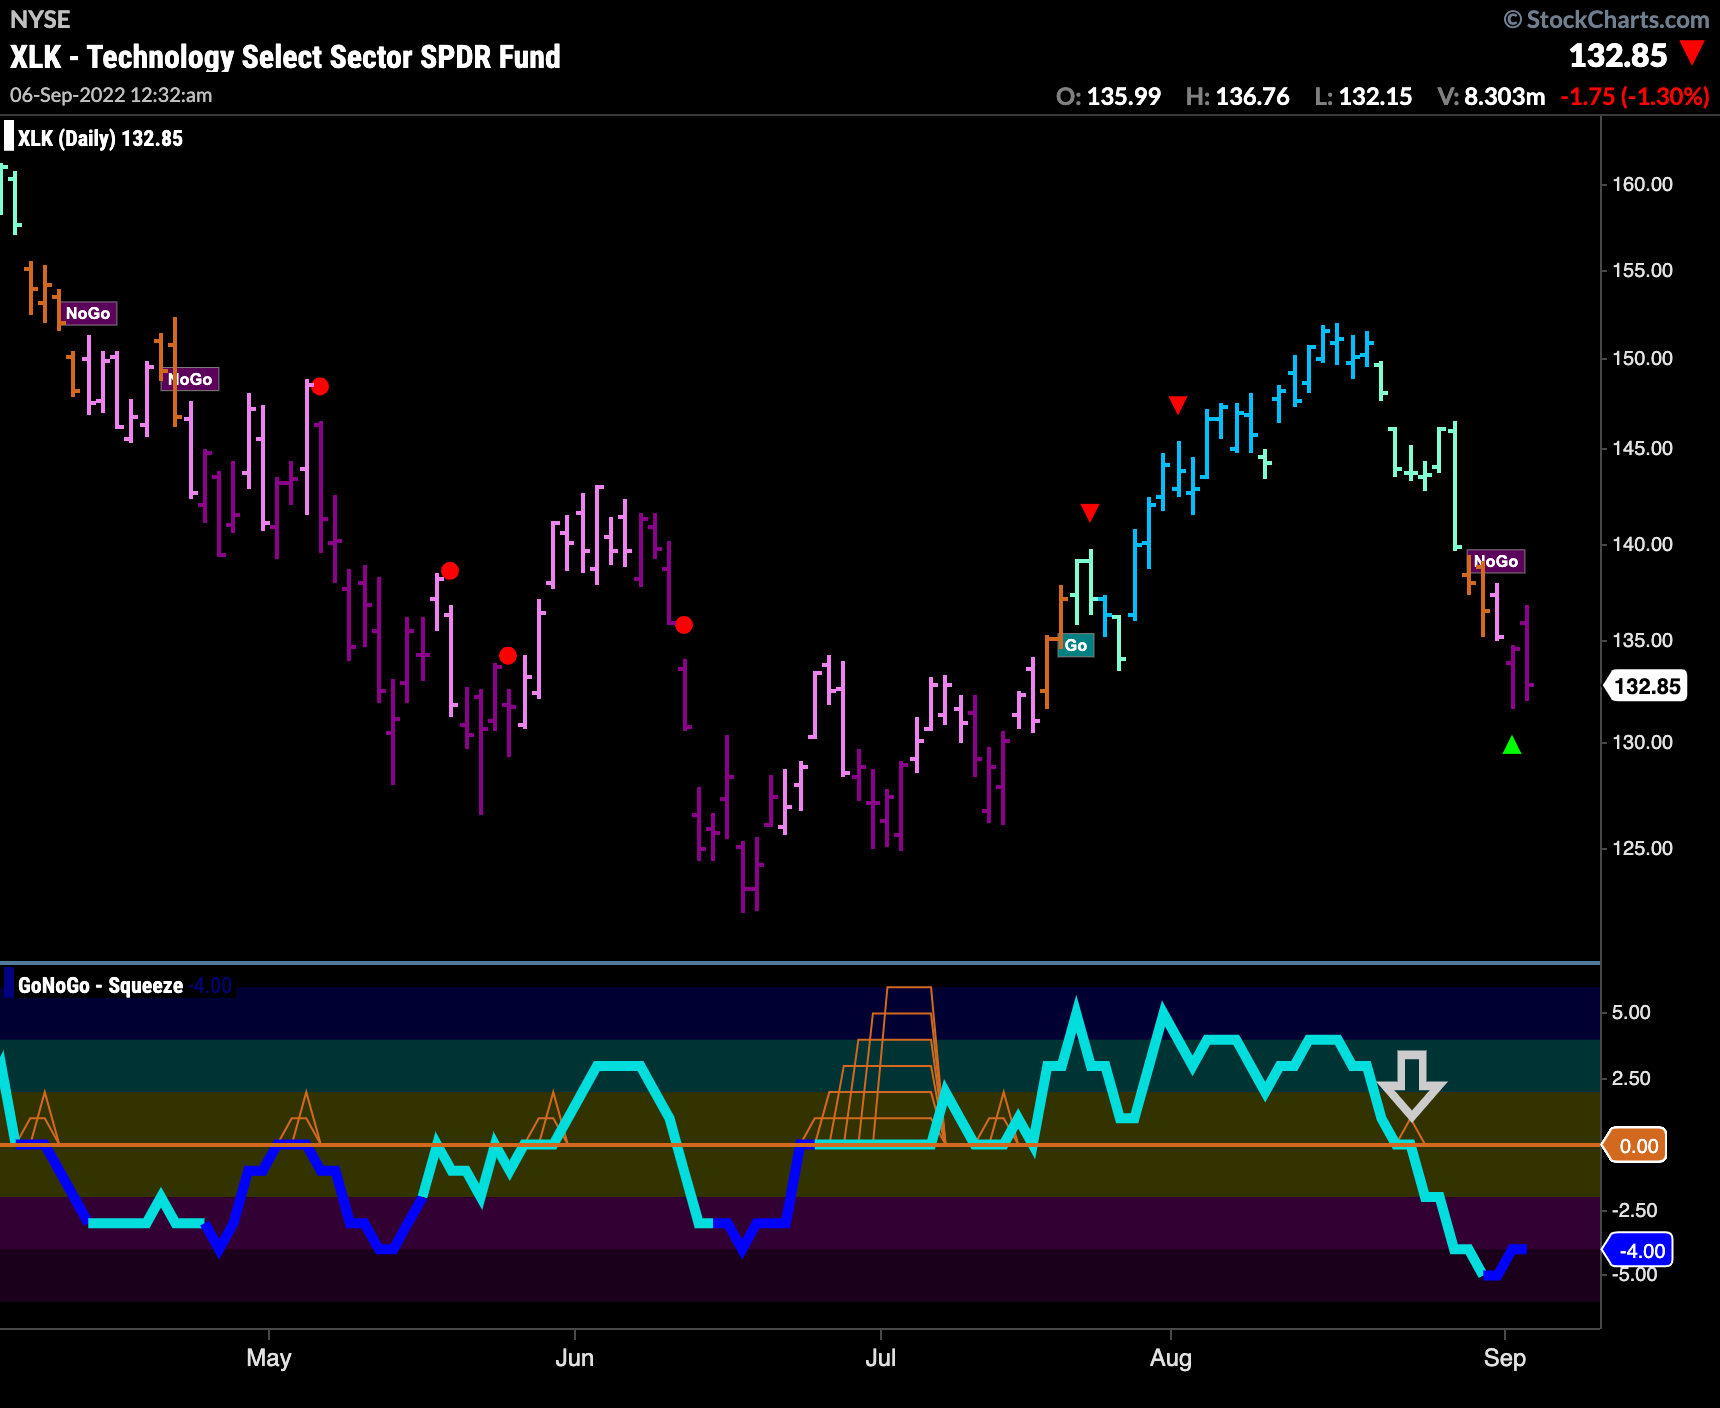The height and width of the screenshot is (1408, 1720).
Task: Select the first NoGo label near 152
Action: pyautogui.click(x=88, y=313)
